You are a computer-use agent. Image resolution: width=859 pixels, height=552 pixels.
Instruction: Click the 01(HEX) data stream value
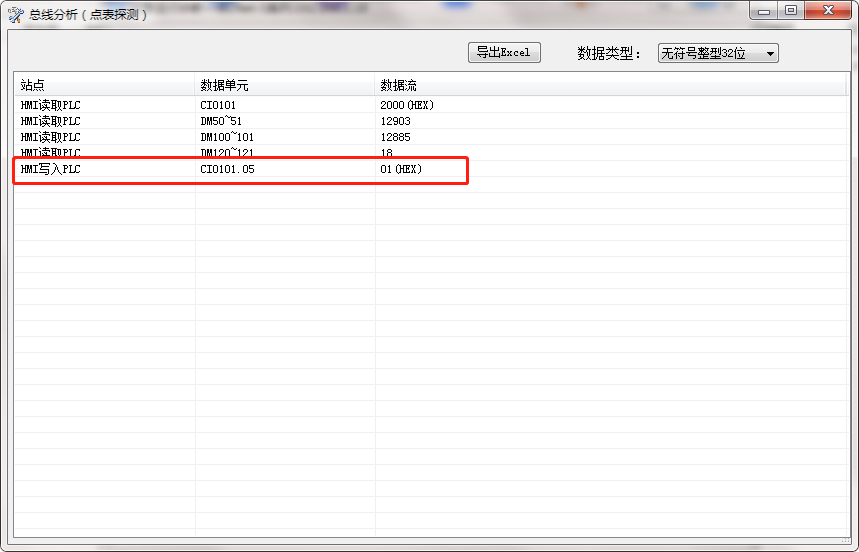tap(401, 170)
